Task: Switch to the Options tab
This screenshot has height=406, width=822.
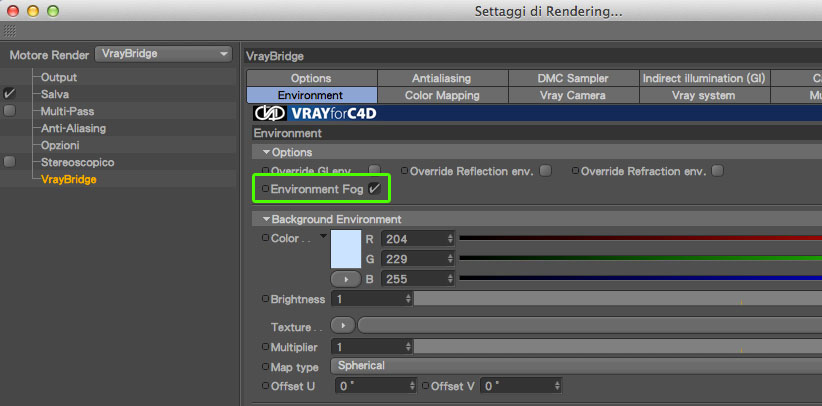Action: [311, 78]
